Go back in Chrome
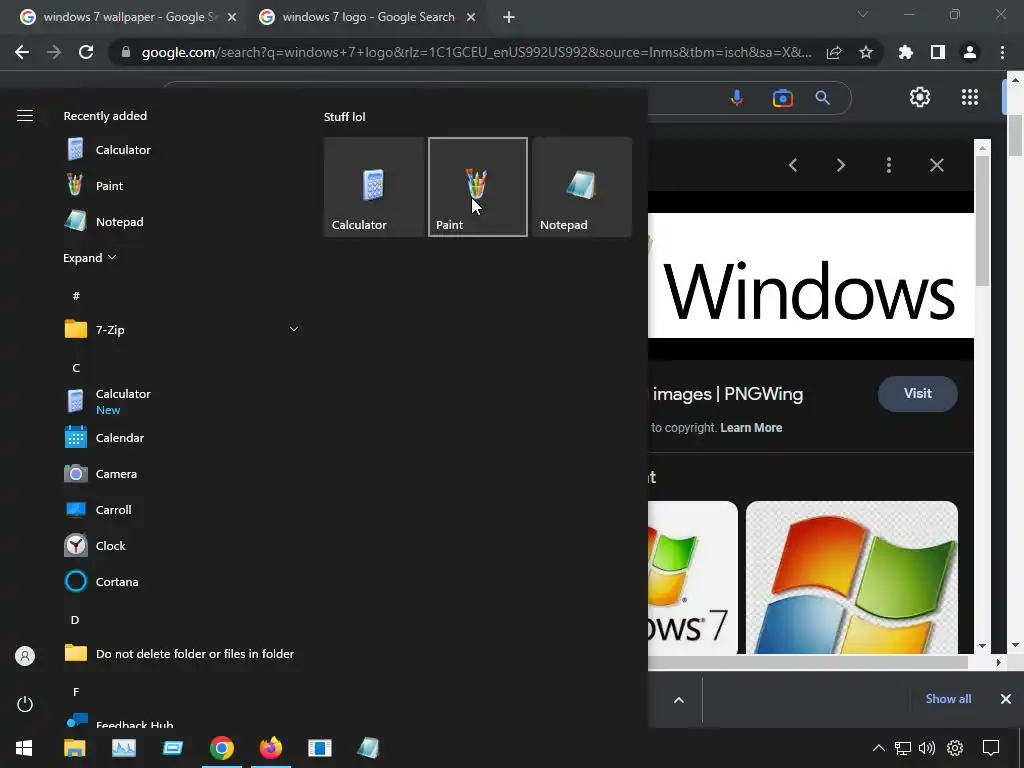The width and height of the screenshot is (1024, 768). pyautogui.click(x=22, y=52)
